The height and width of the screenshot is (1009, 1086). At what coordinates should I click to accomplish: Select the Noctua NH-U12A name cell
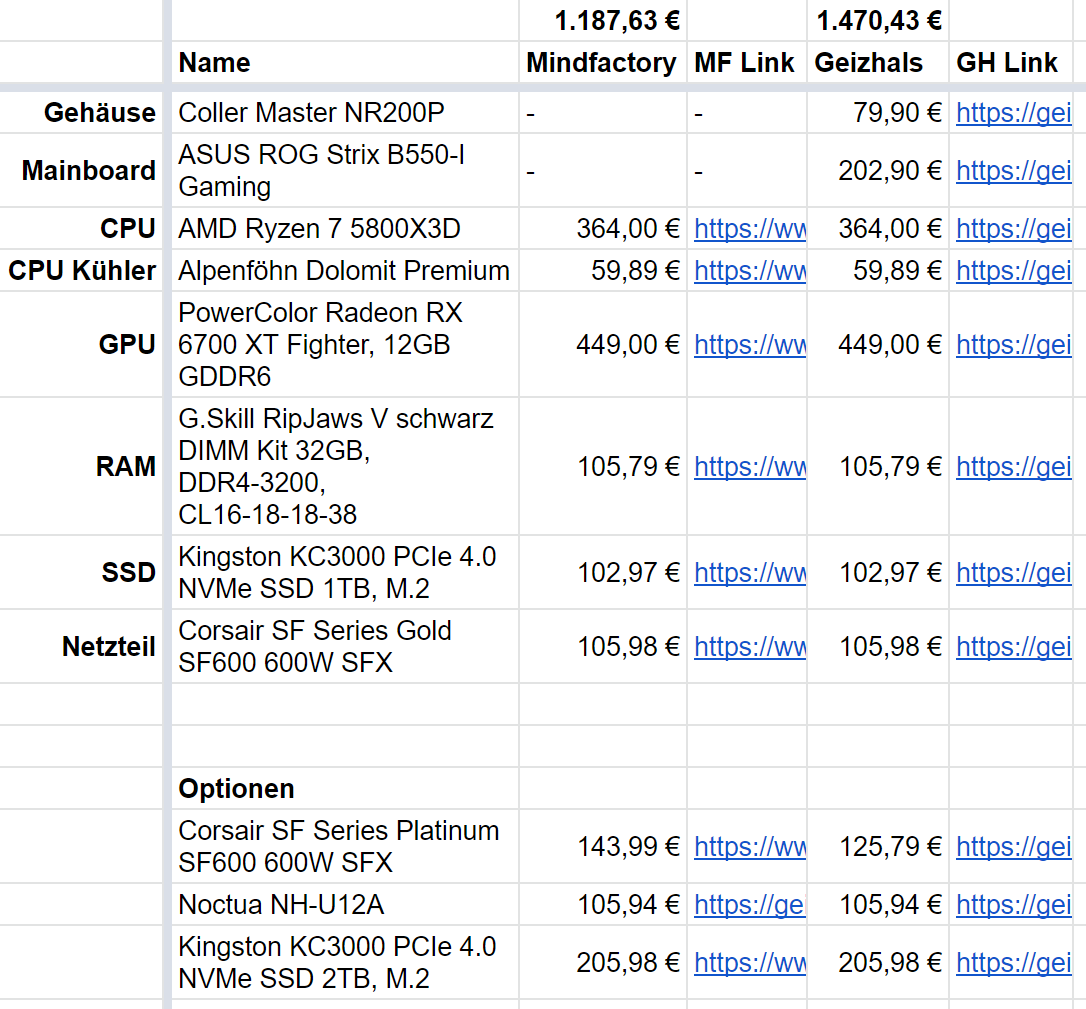pos(345,905)
